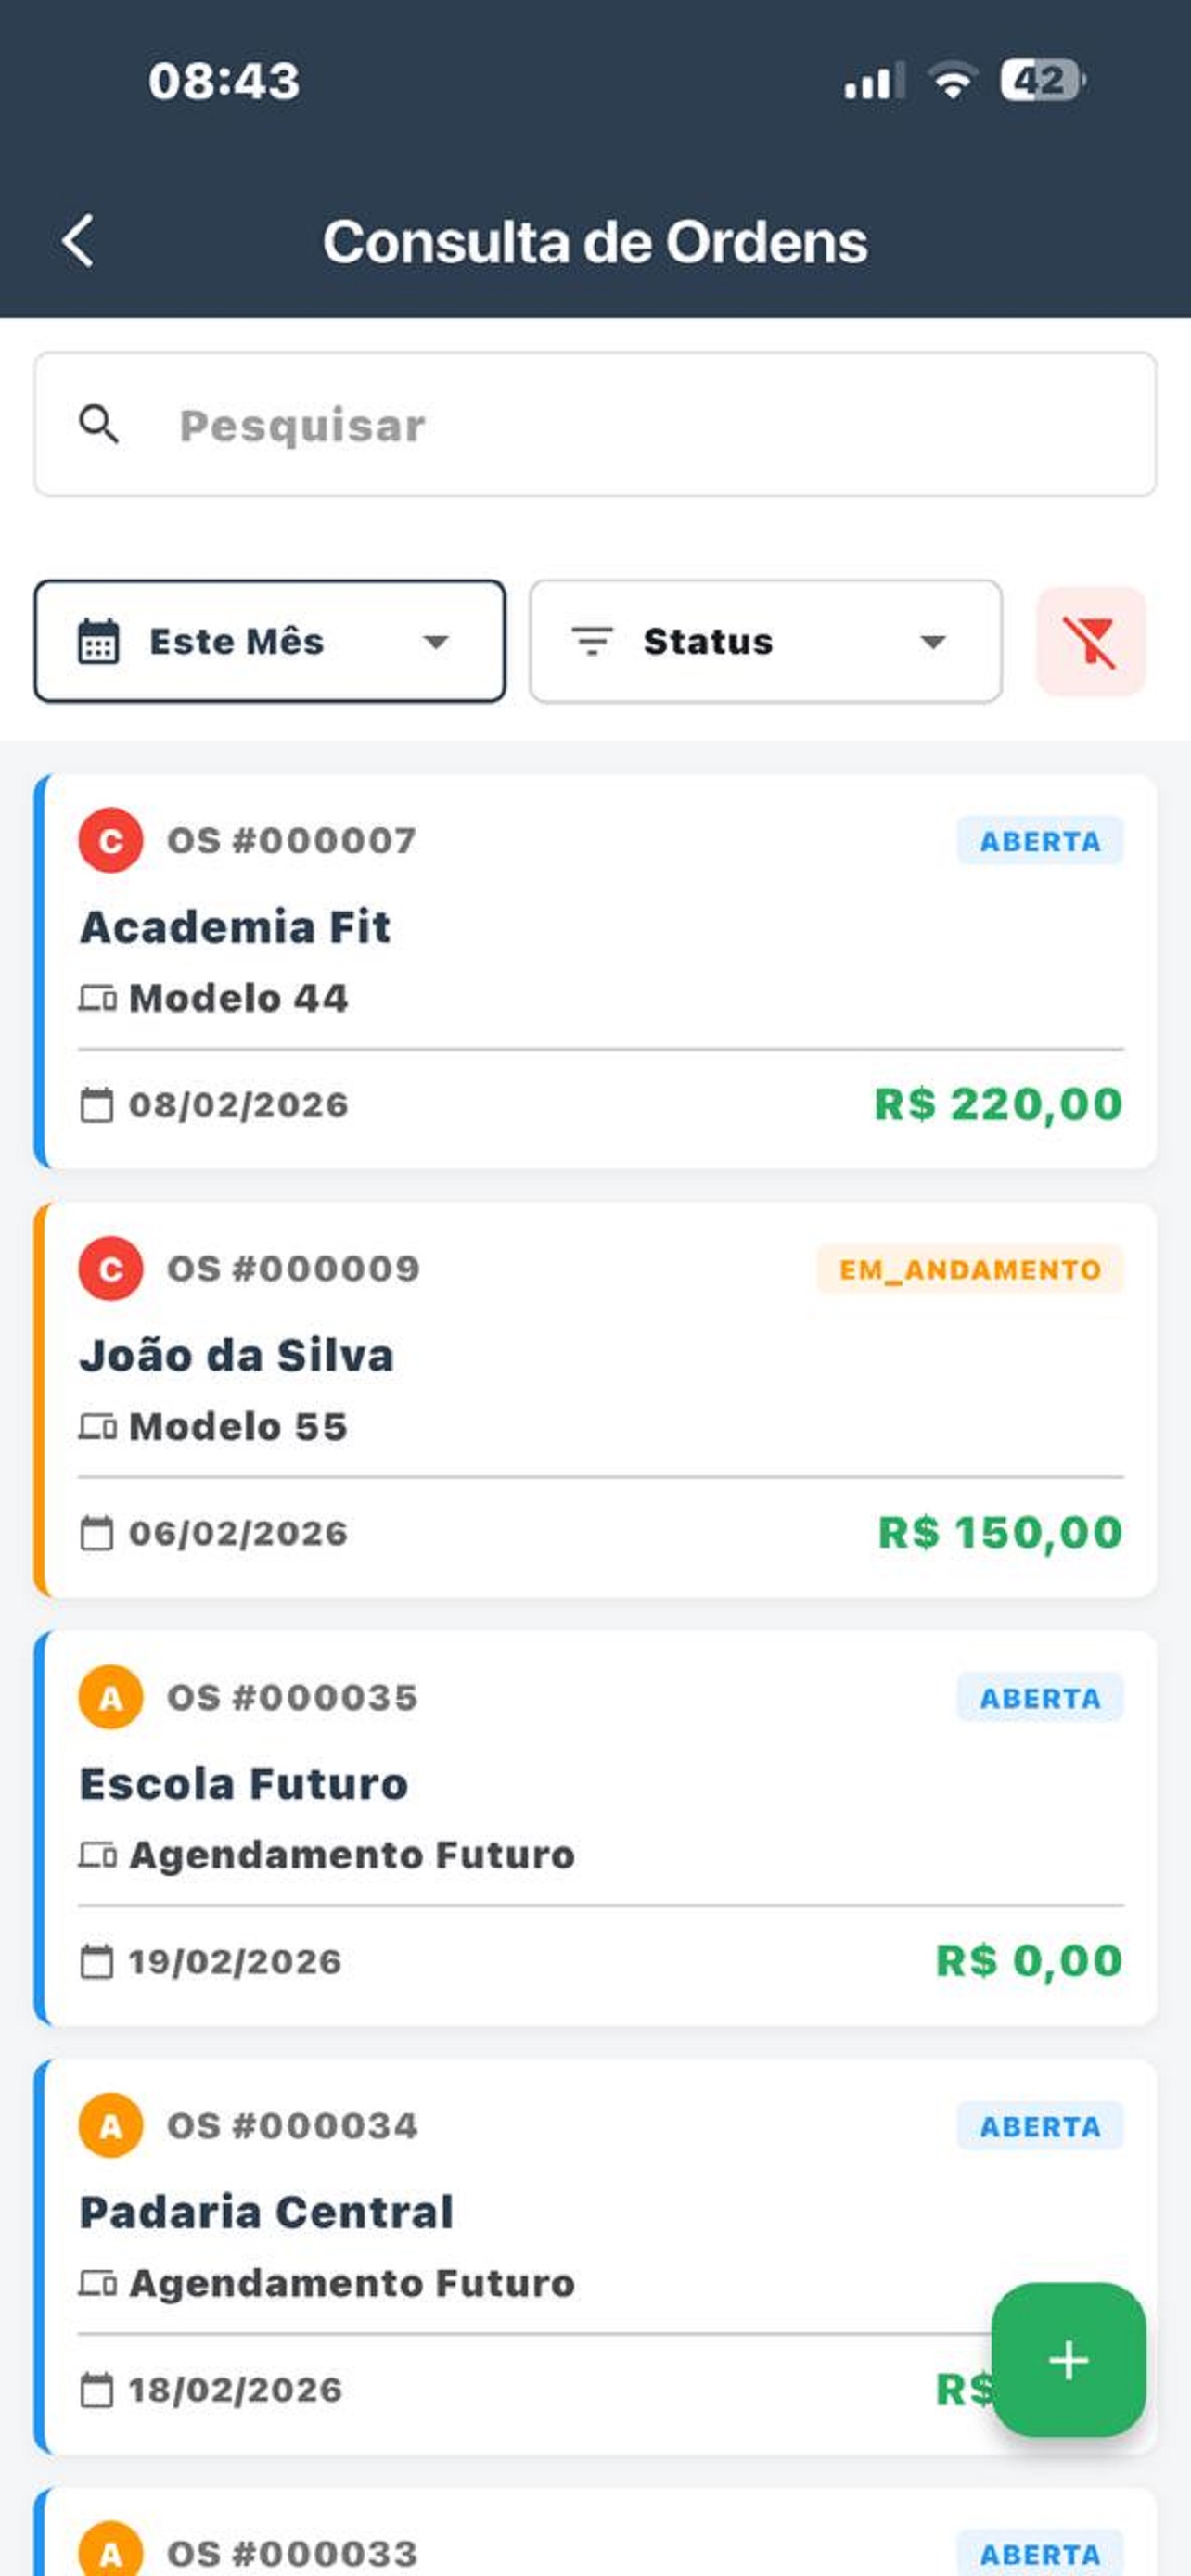
Task: Tap the calendar icon next to 08/02/2026
Action: tap(96, 1105)
